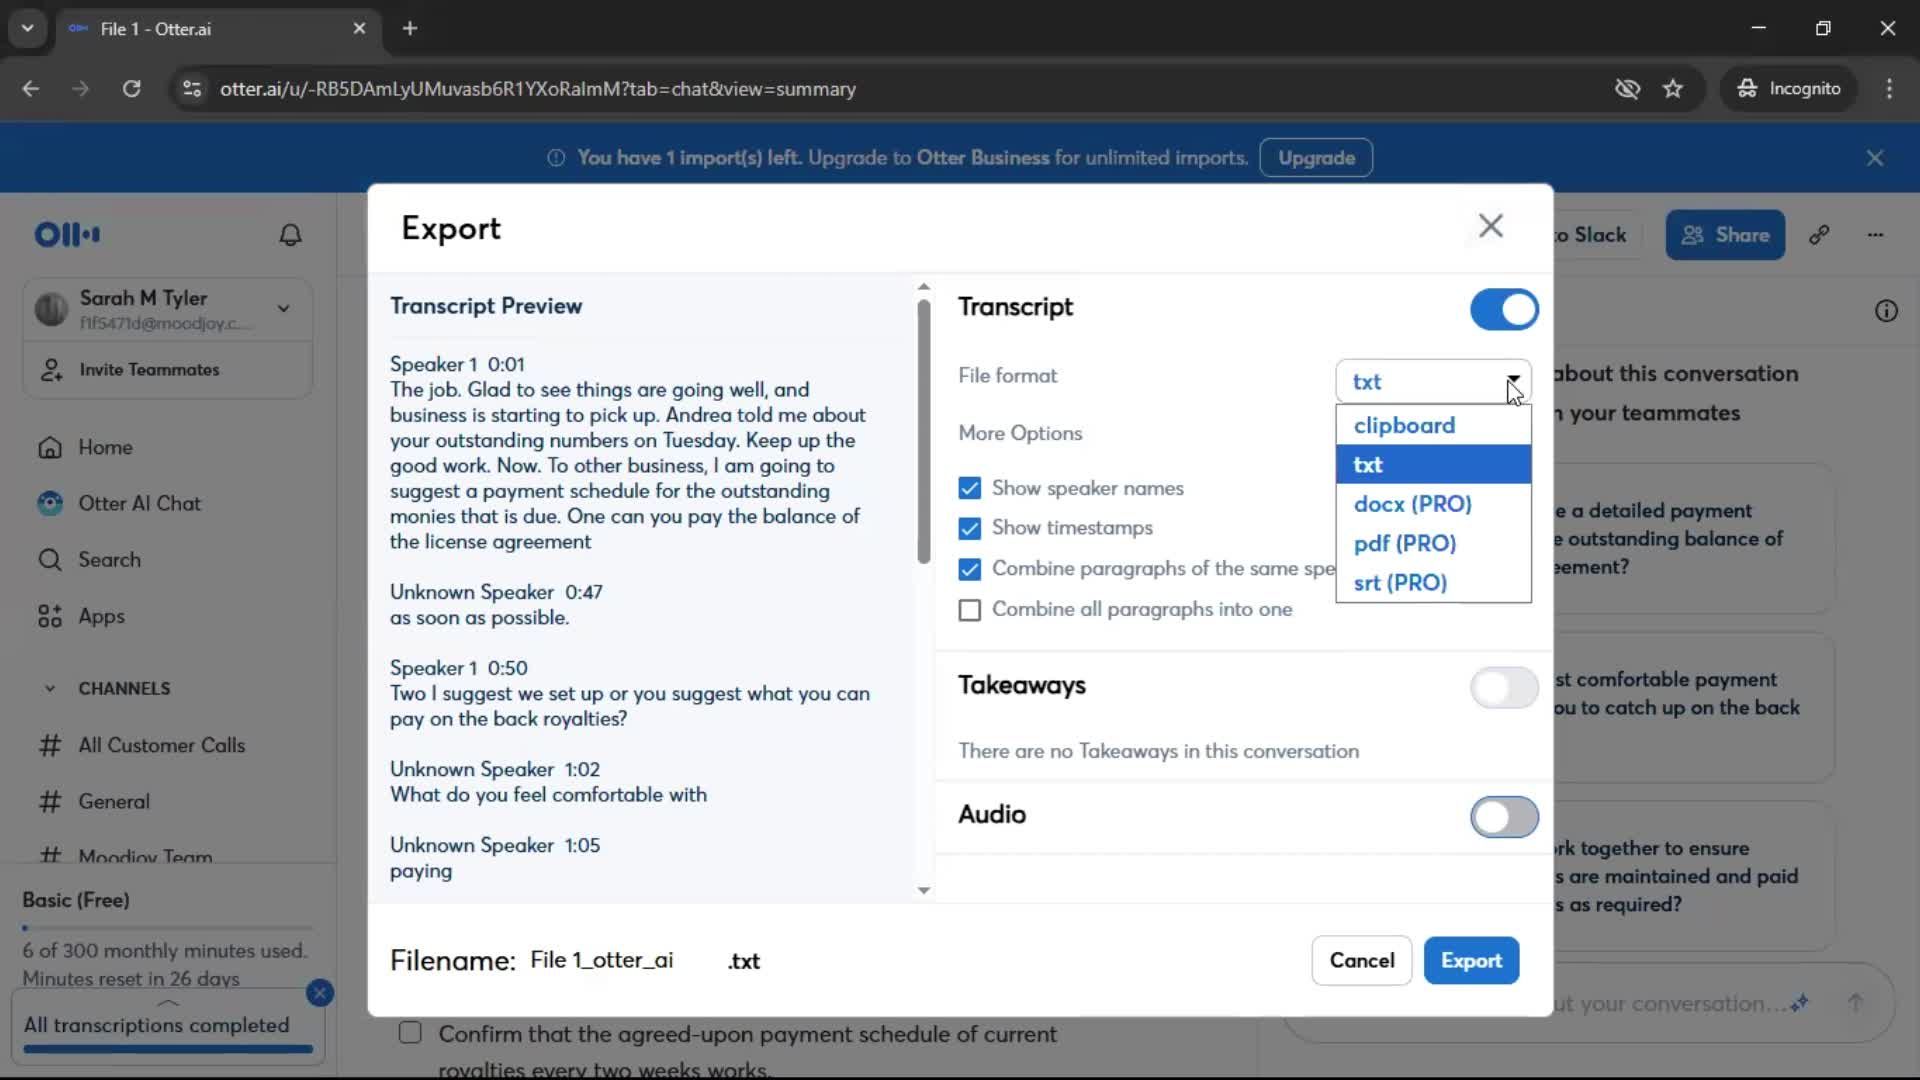Uncheck Show speaker names
The height and width of the screenshot is (1080, 1920).
click(x=969, y=488)
